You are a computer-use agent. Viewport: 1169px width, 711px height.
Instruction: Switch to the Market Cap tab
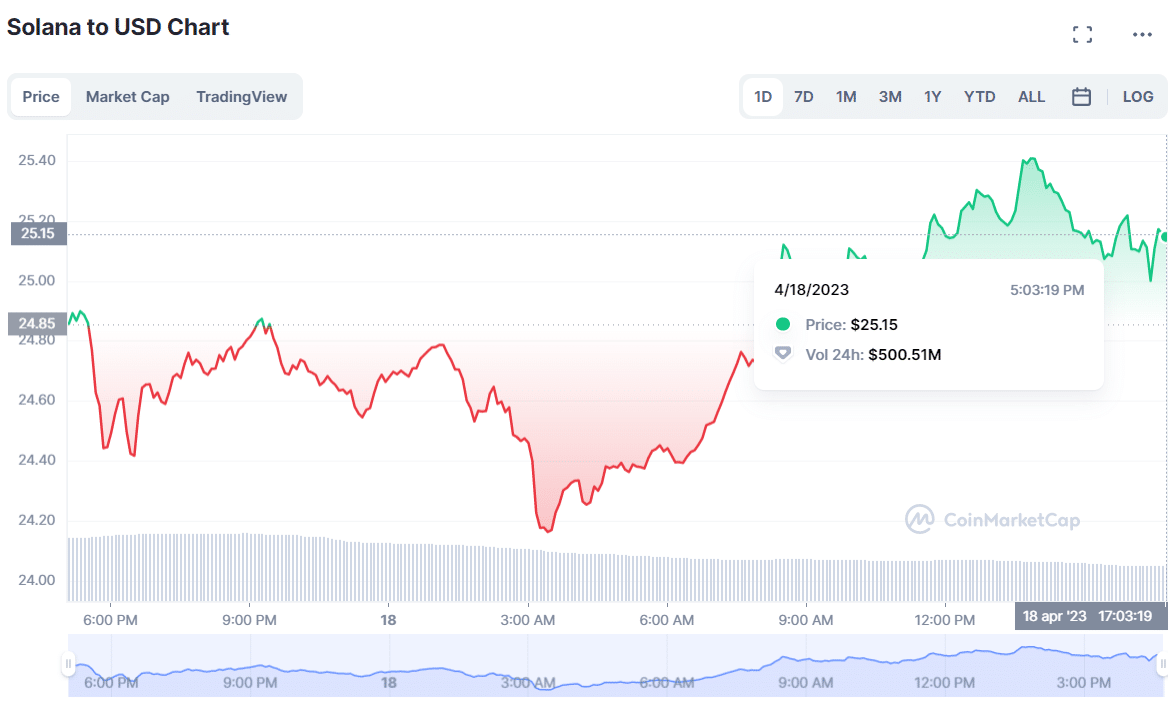tap(127, 97)
